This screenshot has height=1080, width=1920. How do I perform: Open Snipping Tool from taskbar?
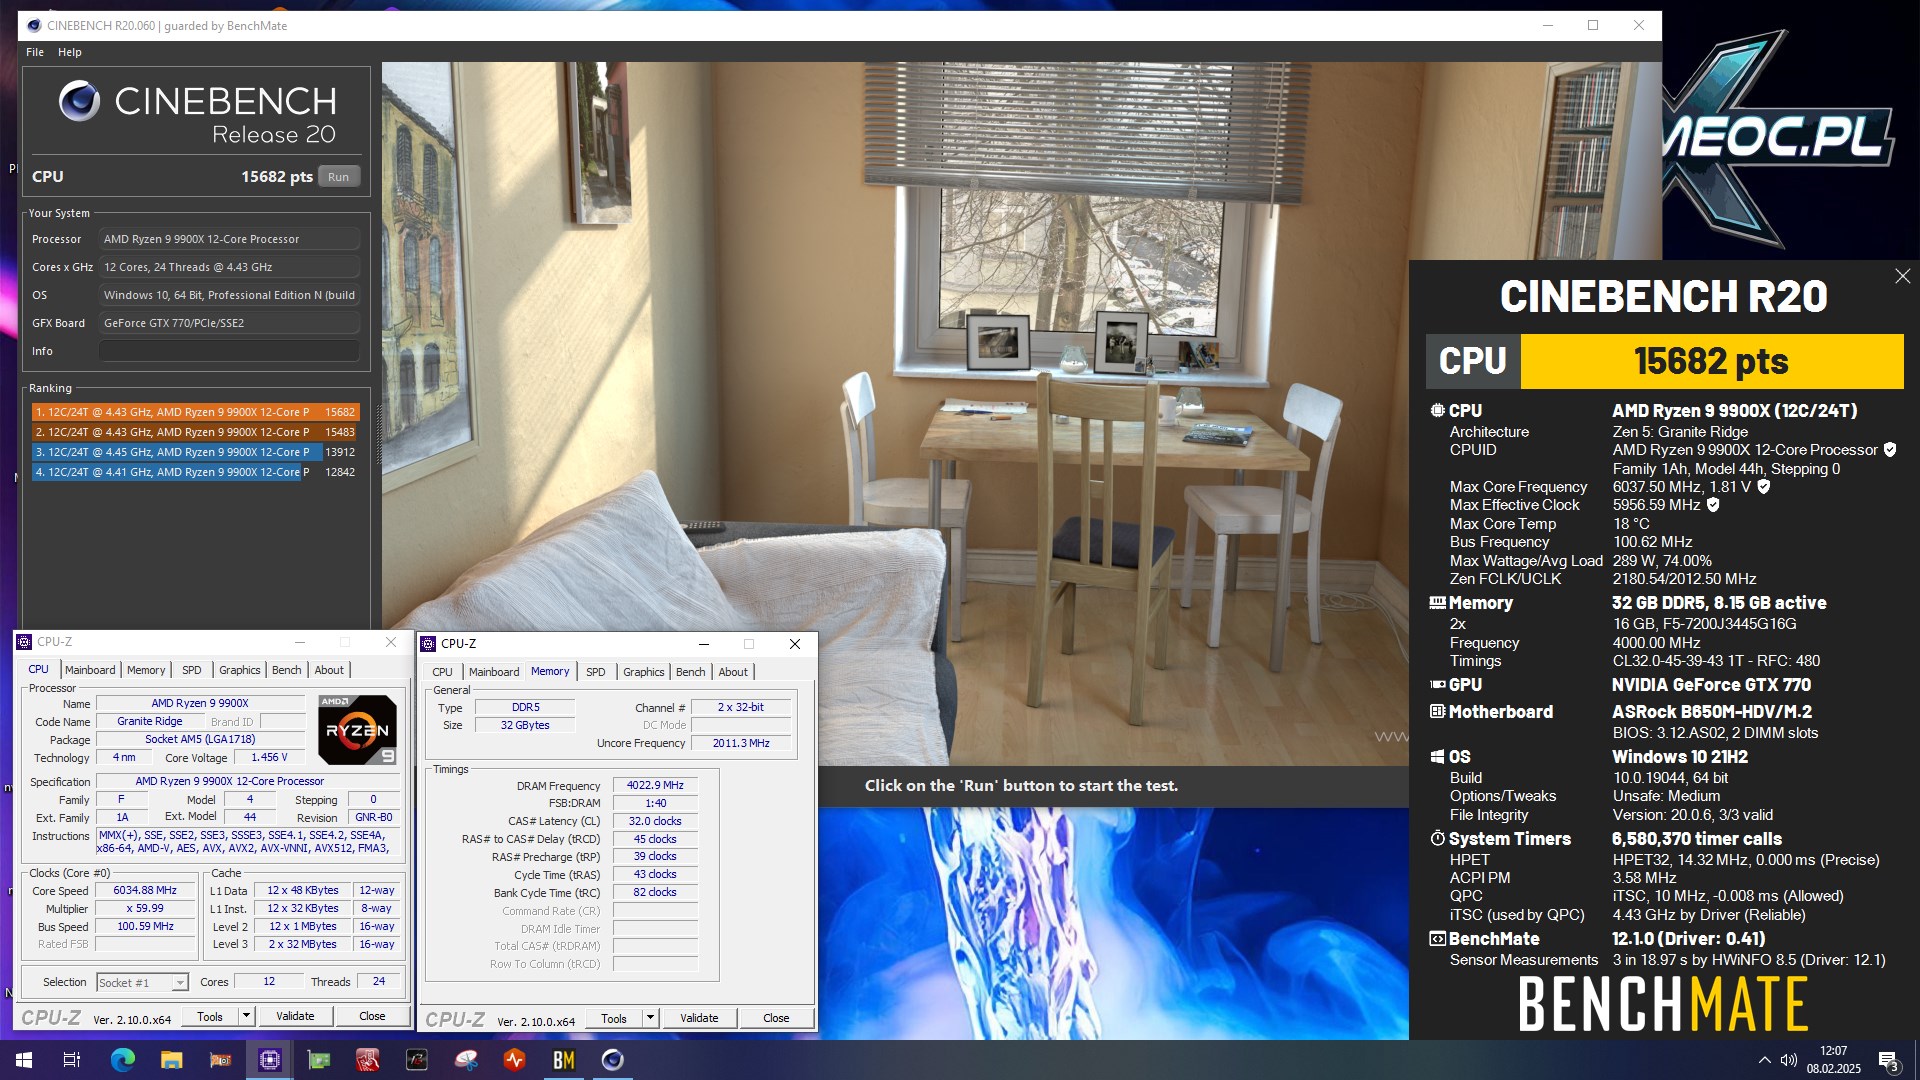(466, 1060)
